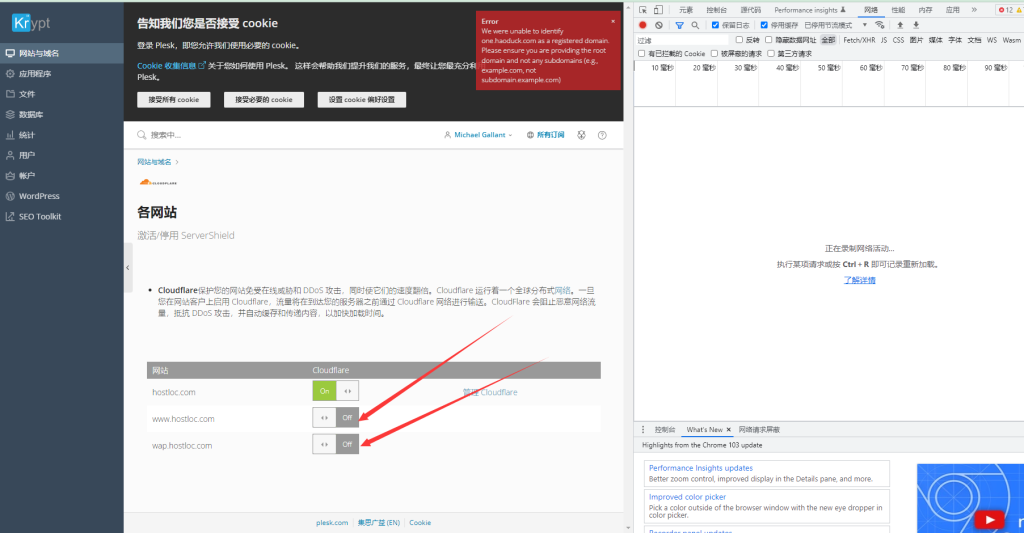Open network search with the magnifier icon
This screenshot has width=1024, height=533.
tap(697, 25)
